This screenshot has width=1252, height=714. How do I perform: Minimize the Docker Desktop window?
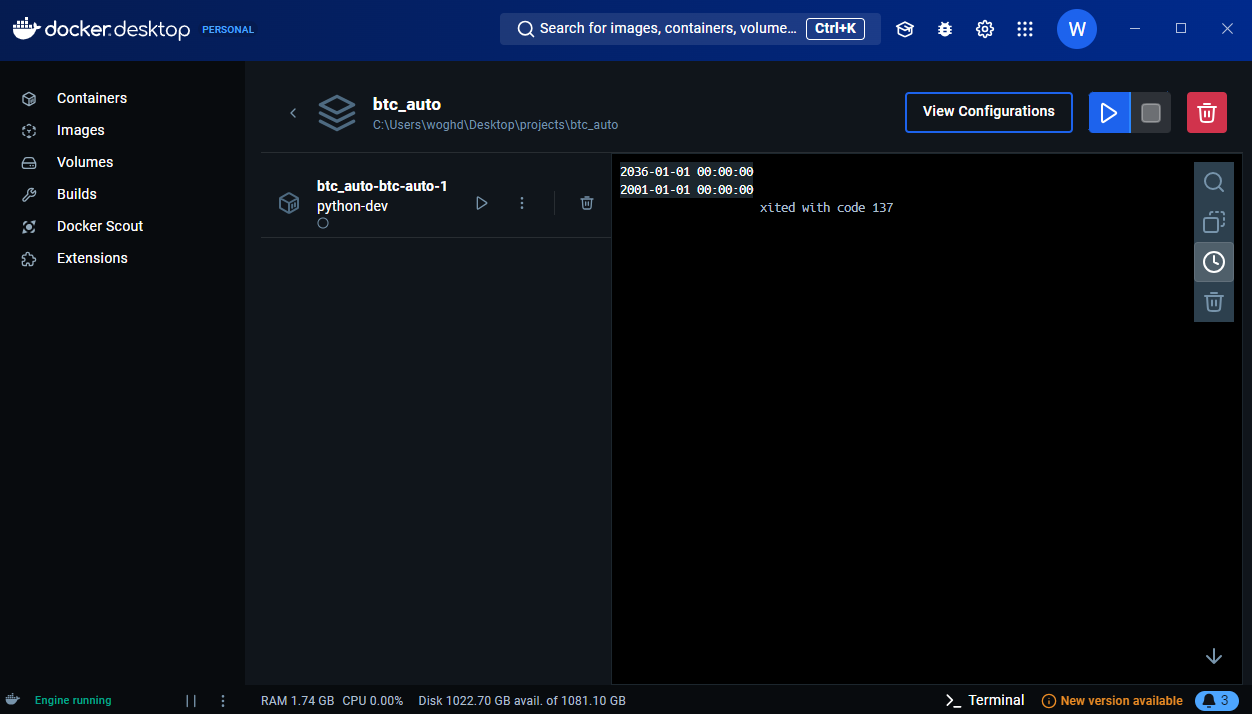coord(1134,29)
